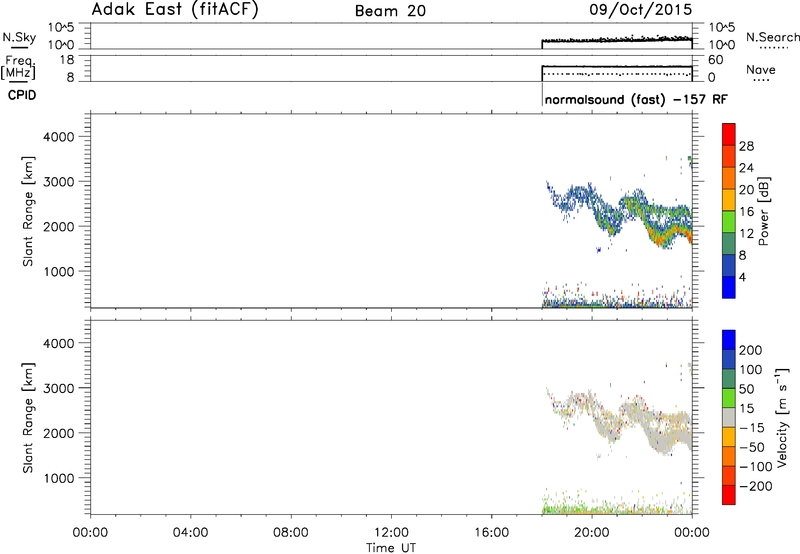Click the '4000' tick in power panel
This screenshot has width=800, height=554.
[59, 137]
